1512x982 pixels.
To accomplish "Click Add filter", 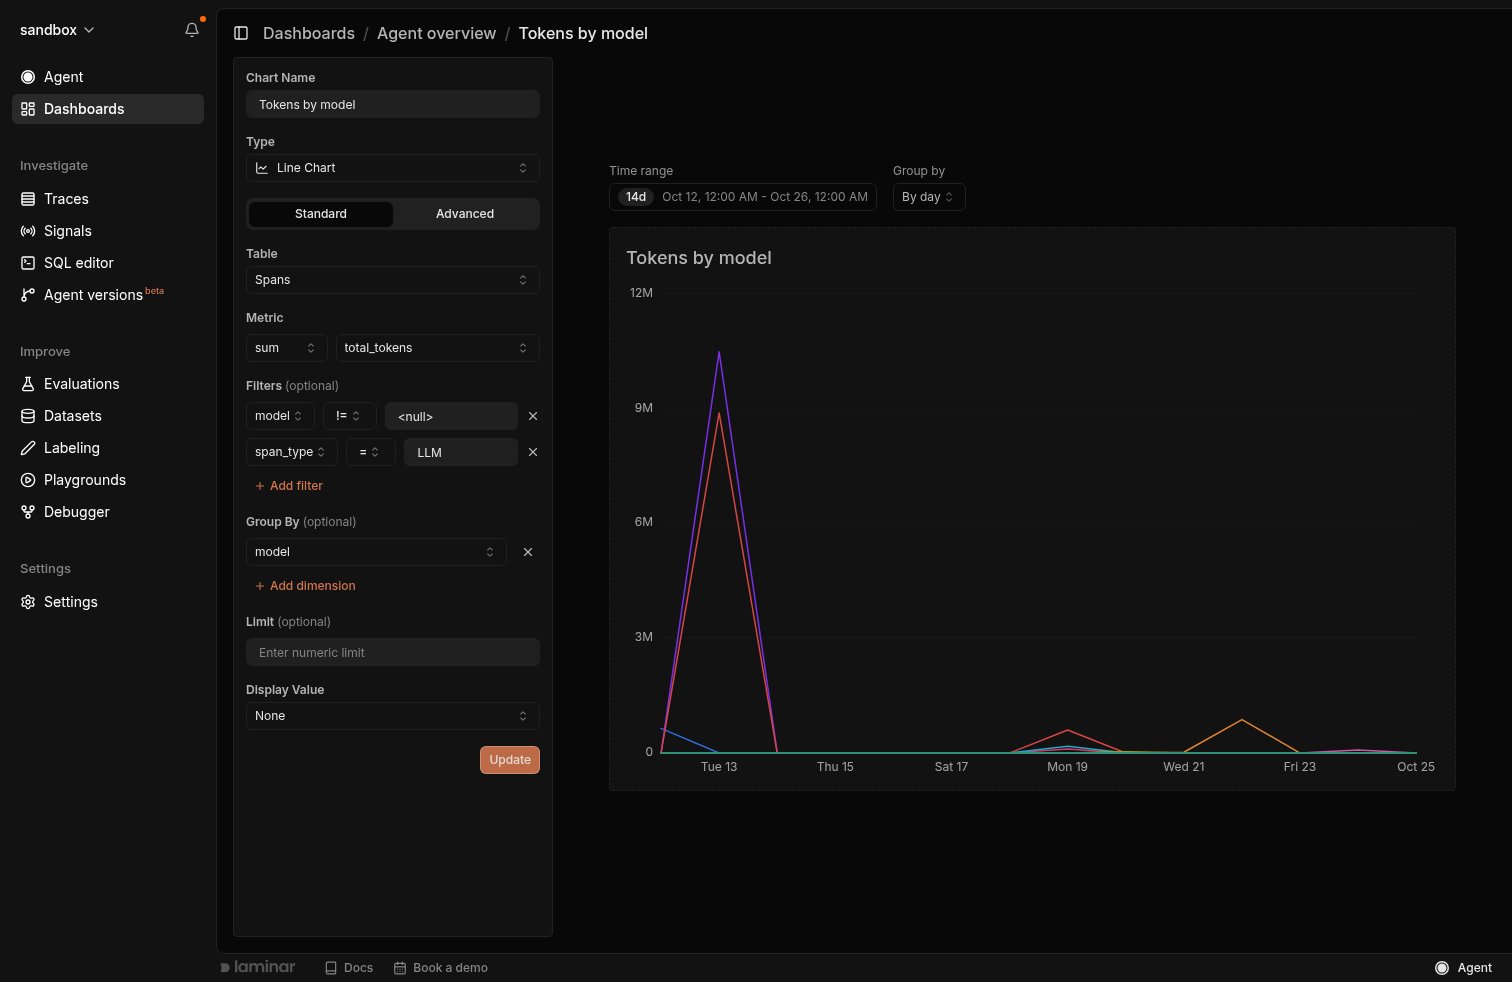I will pos(289,486).
